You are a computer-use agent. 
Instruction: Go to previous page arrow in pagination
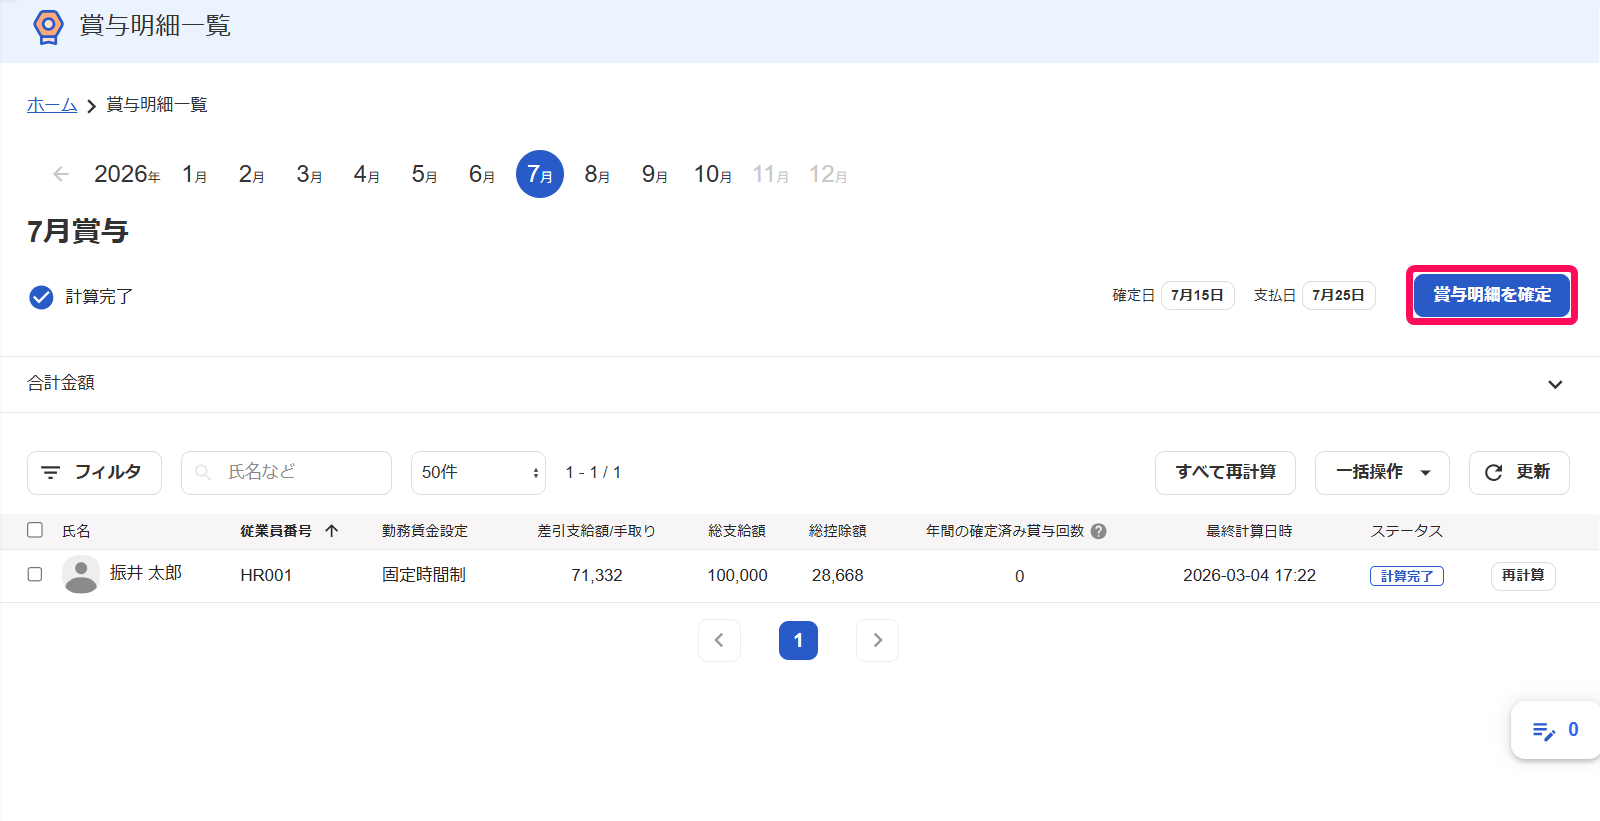pyautogui.click(x=719, y=640)
